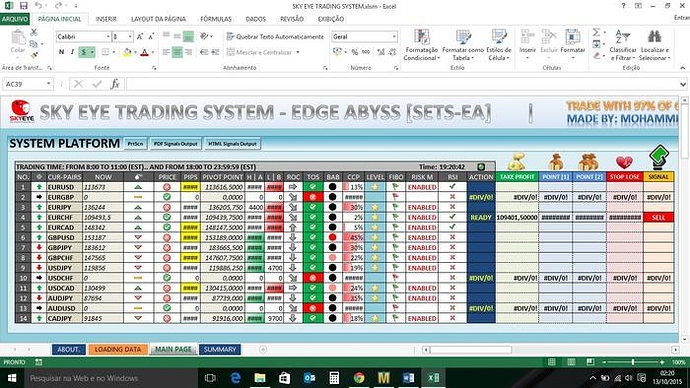Screen dimensions: 690x388
Task: Click the Clear eraser icon
Action: [x=596, y=55]
